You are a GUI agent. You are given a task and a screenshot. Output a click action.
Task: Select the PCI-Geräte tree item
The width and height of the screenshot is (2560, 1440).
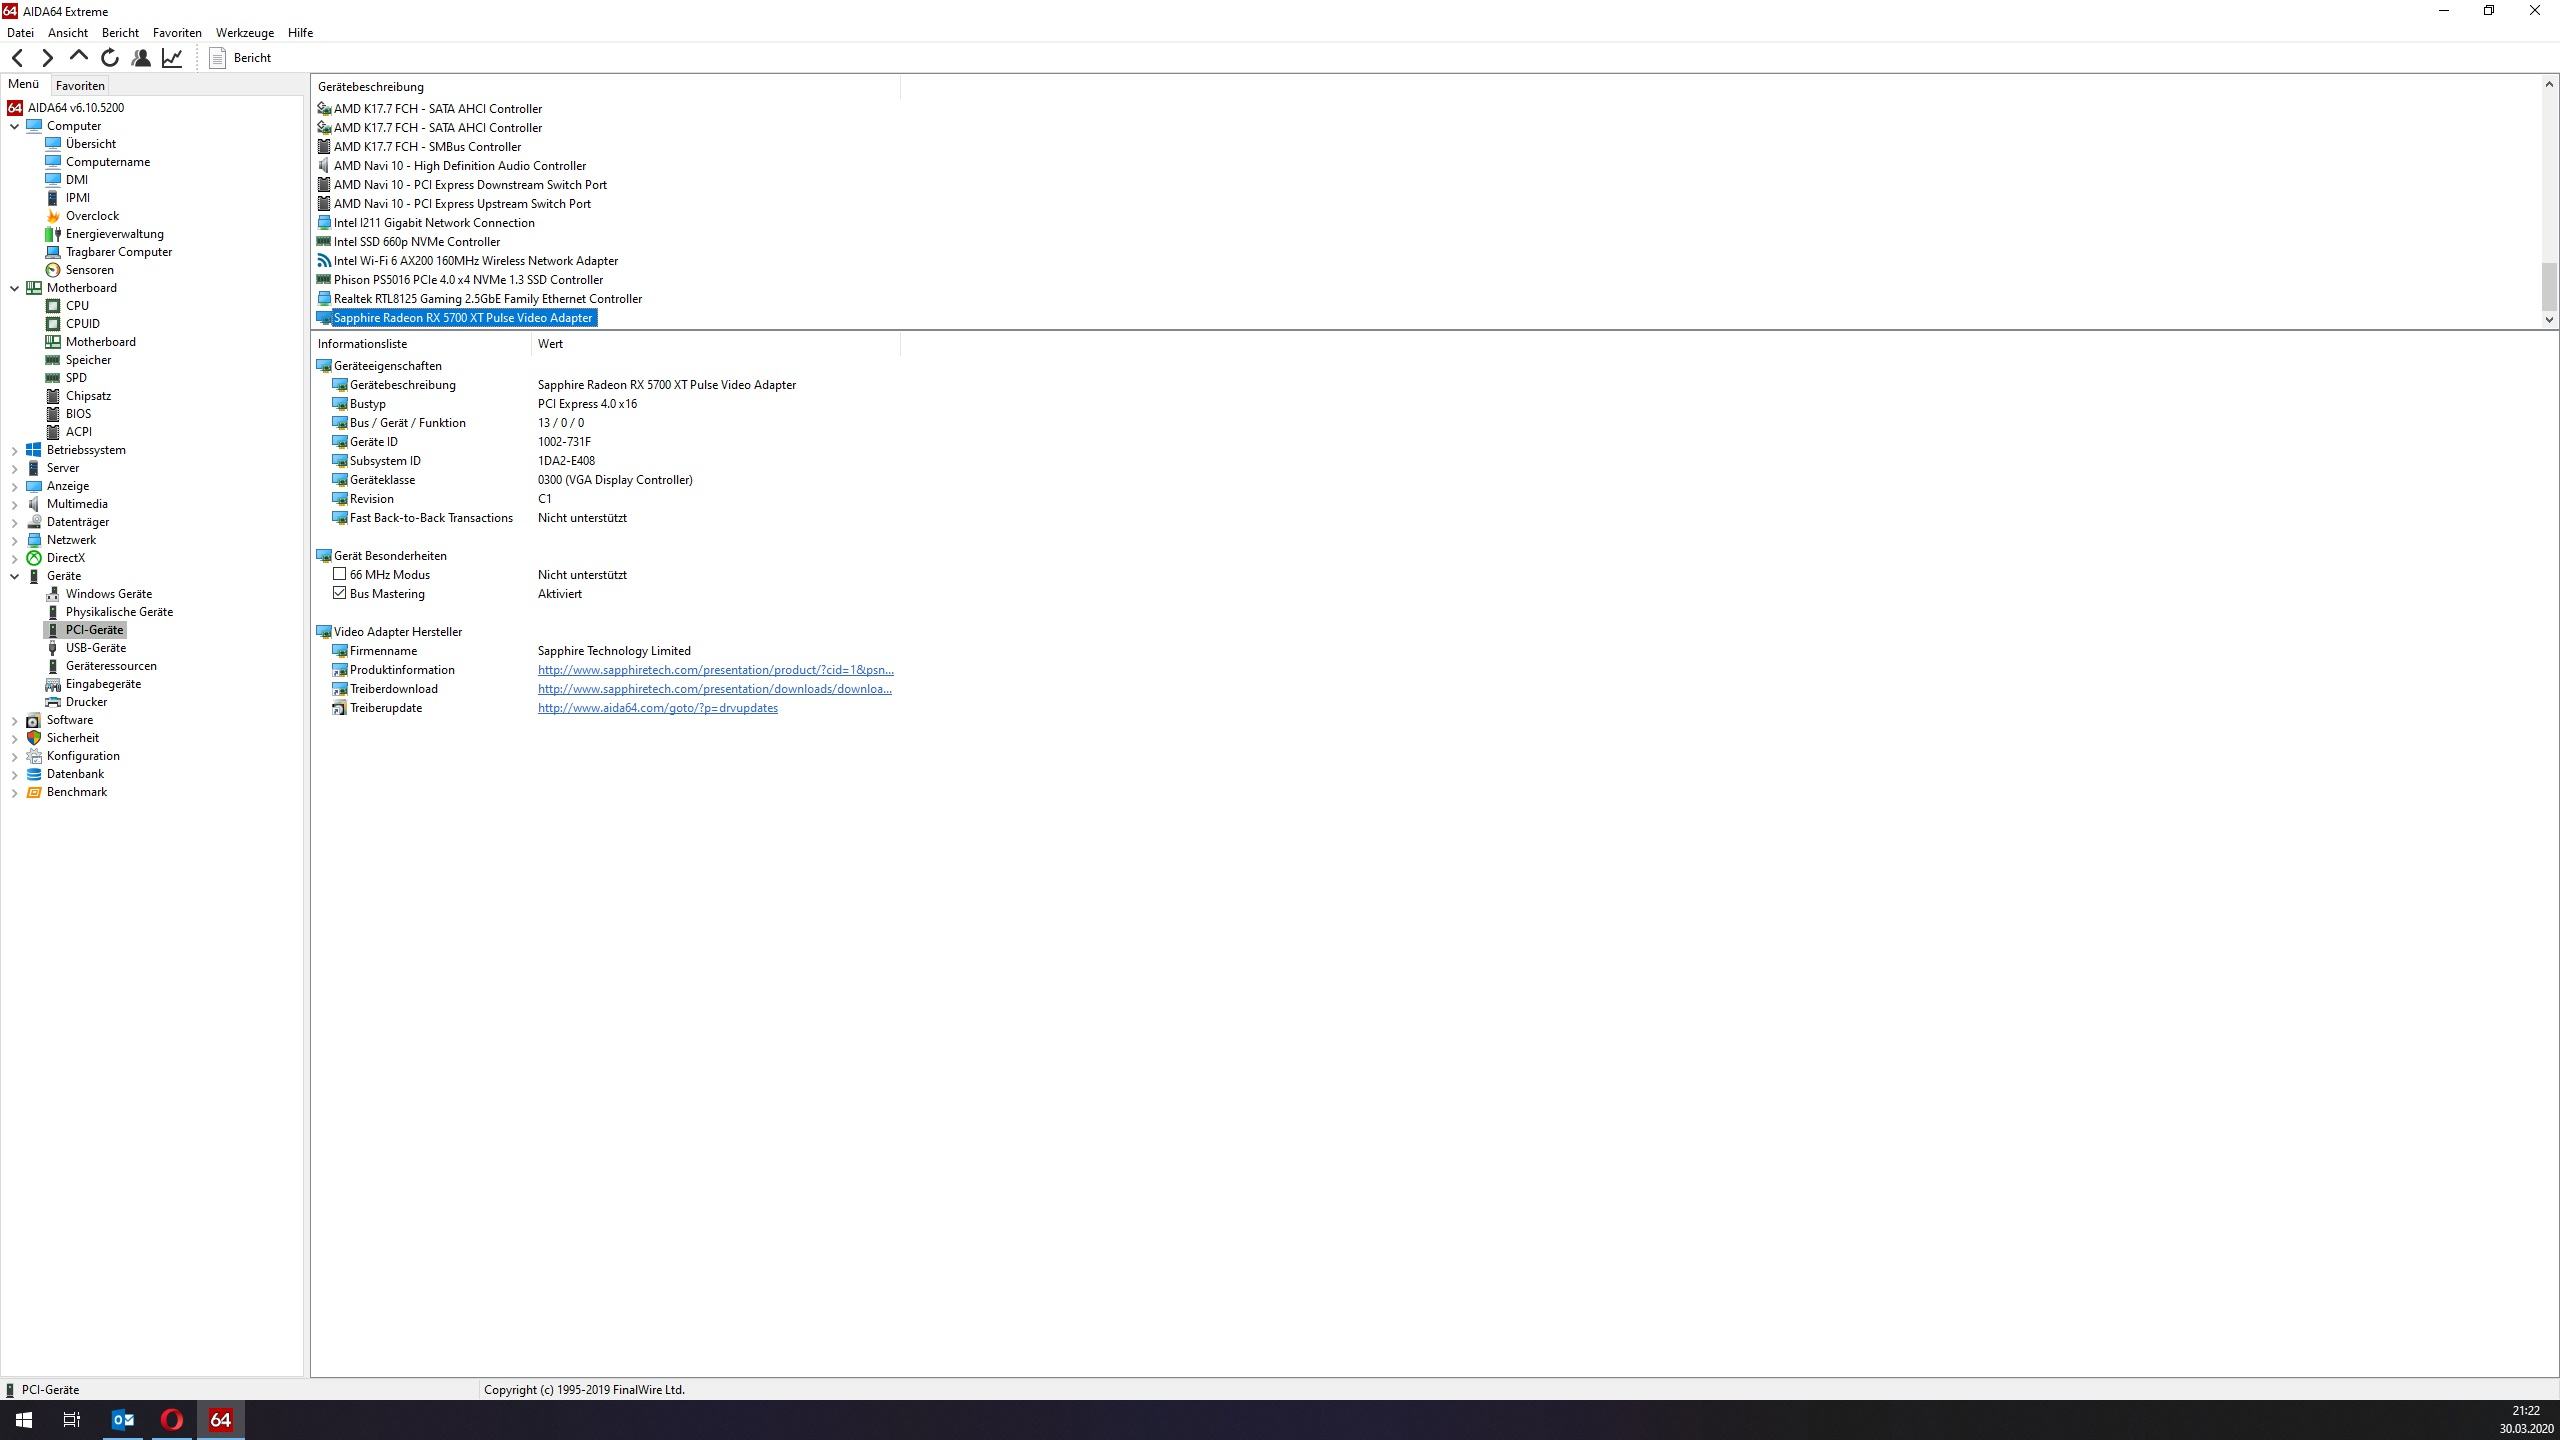[x=94, y=630]
